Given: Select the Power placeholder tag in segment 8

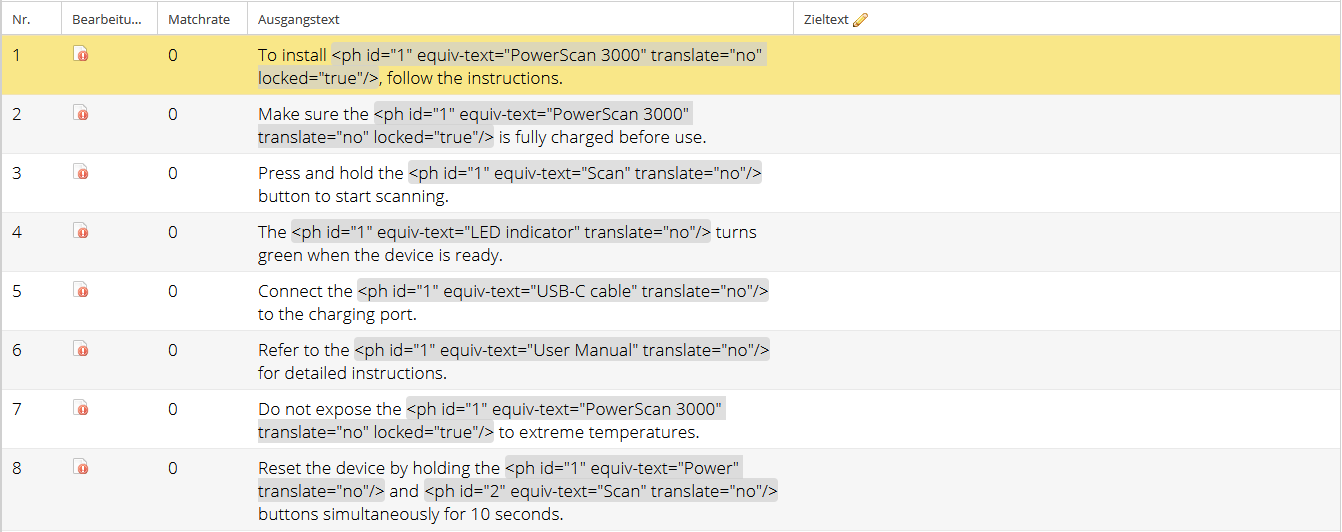Looking at the screenshot, I should pos(500,479).
